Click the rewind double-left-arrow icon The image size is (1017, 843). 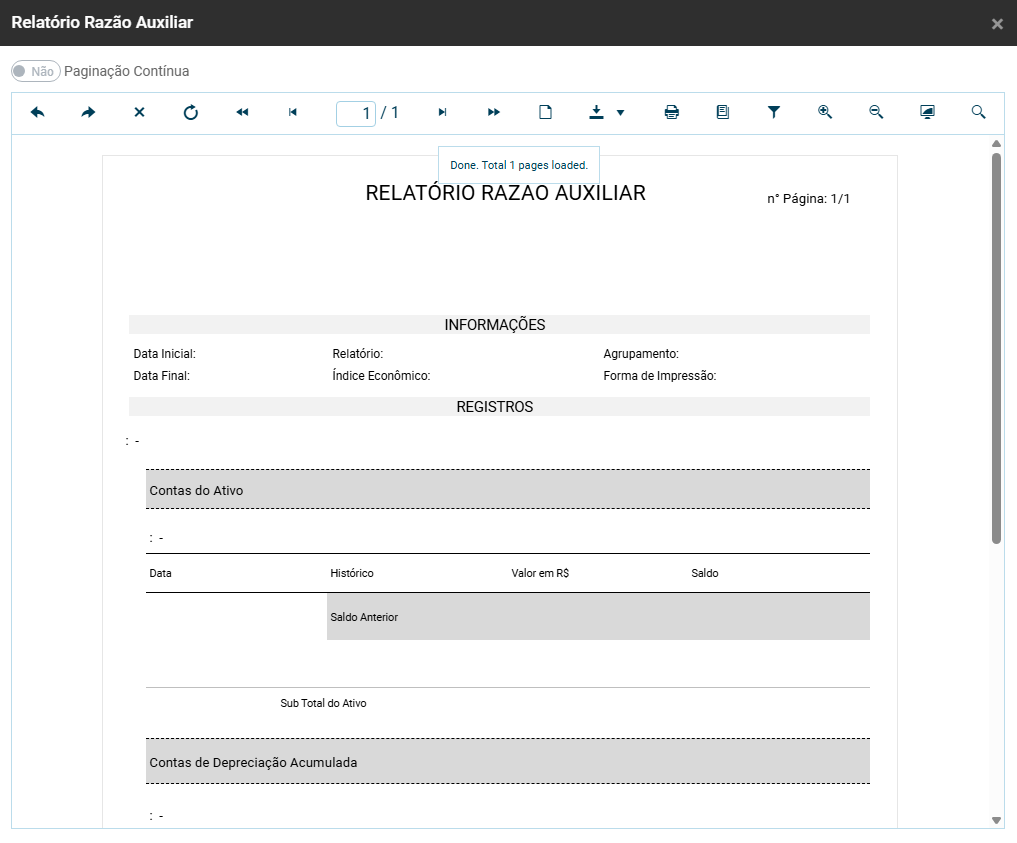point(242,113)
